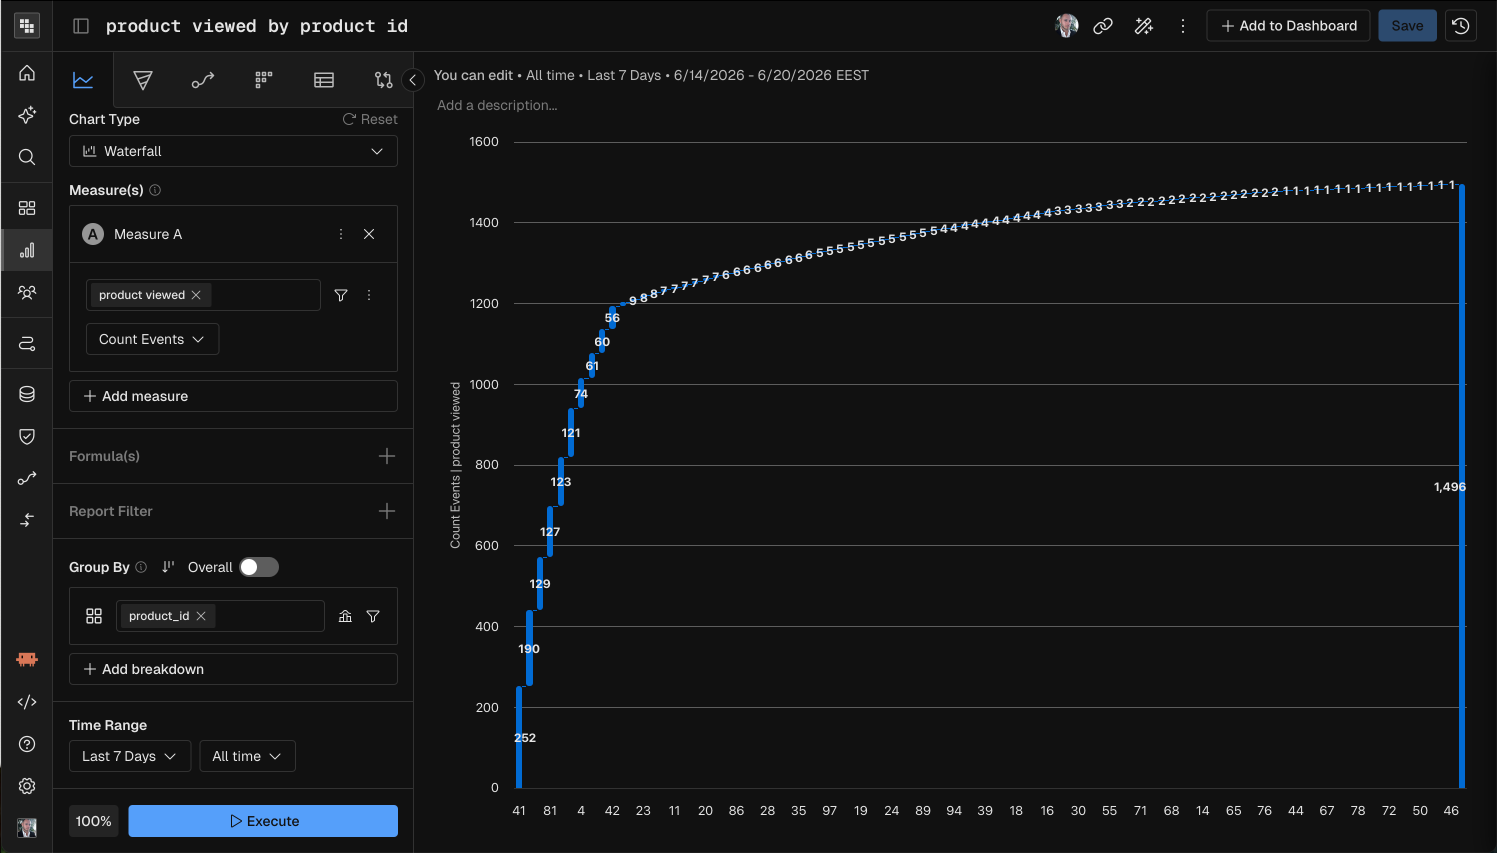Open Measure A three-dot options
Viewport: 1497px width, 853px height.
click(341, 234)
